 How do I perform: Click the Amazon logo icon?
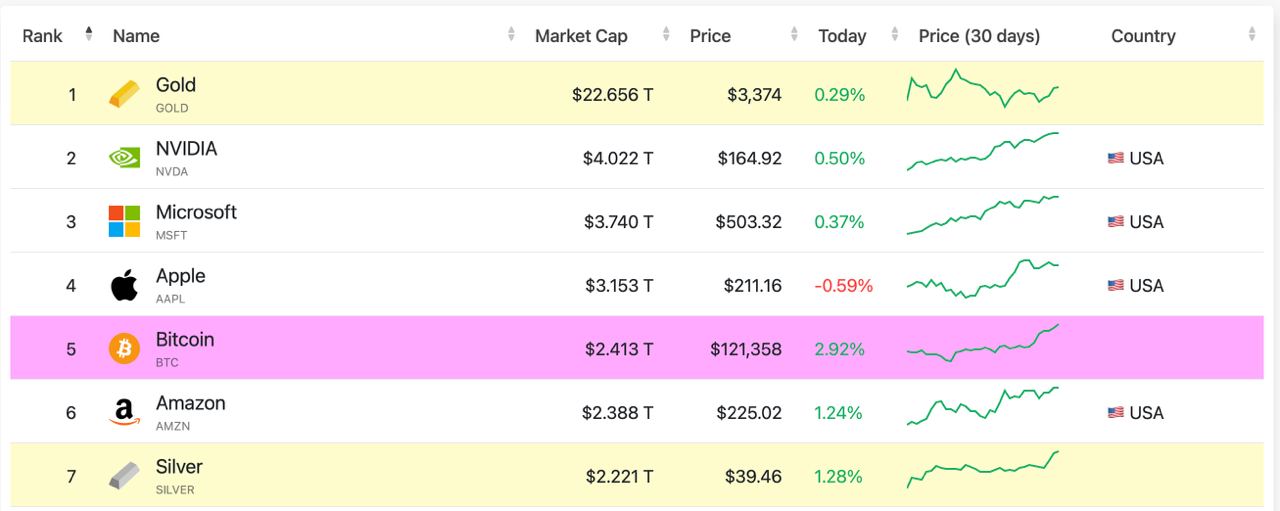124,412
